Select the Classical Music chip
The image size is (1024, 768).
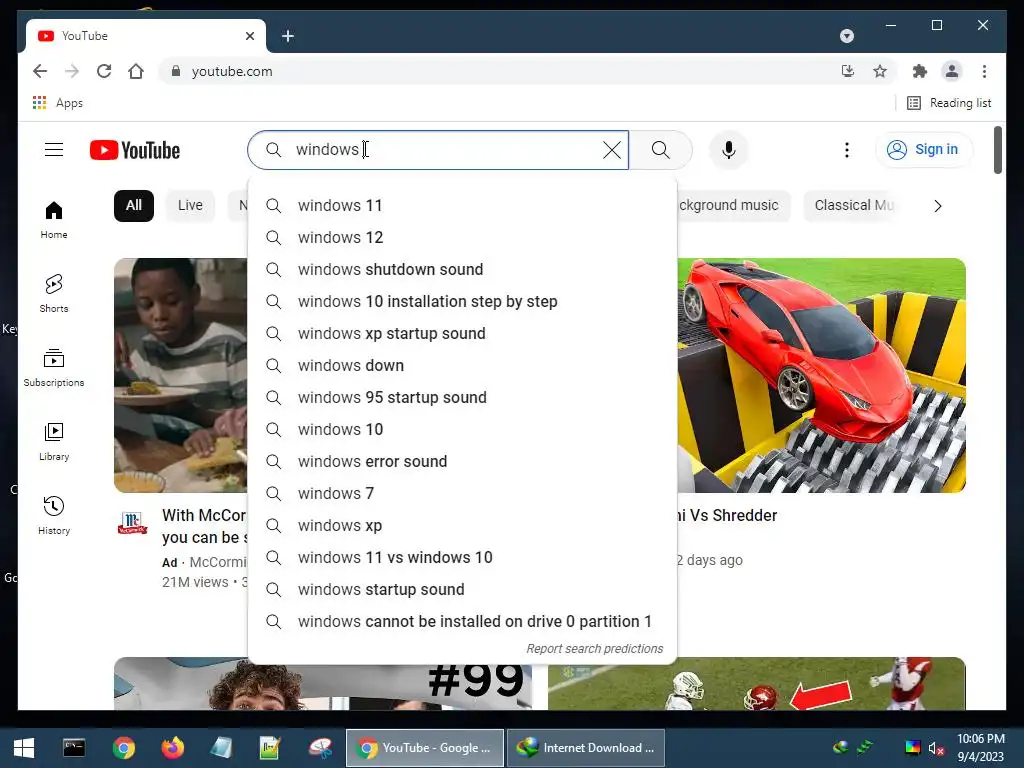852,206
